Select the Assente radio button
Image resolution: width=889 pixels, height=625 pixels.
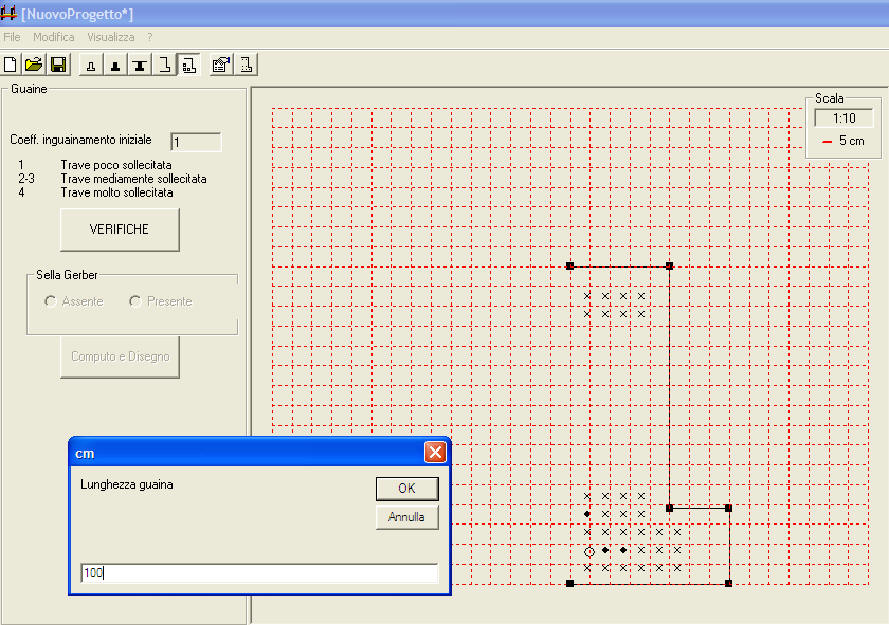51,302
